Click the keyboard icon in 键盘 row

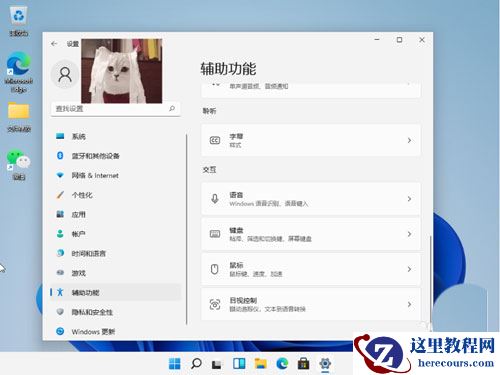[215, 234]
